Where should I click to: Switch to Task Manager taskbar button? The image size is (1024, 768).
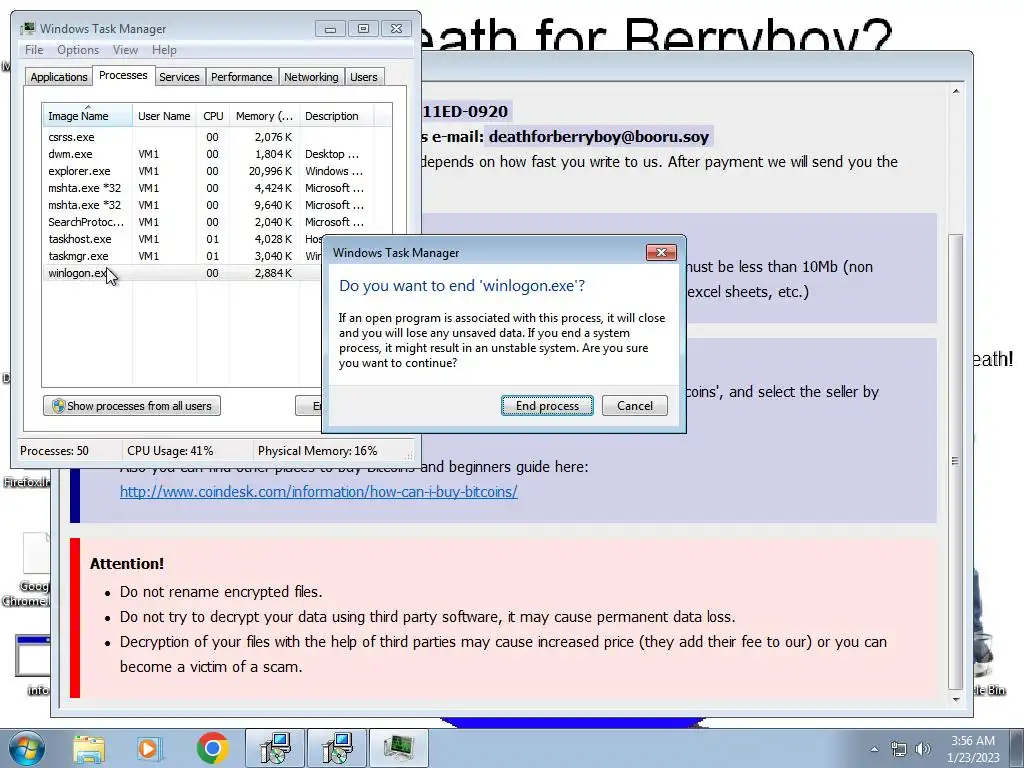[399, 748]
